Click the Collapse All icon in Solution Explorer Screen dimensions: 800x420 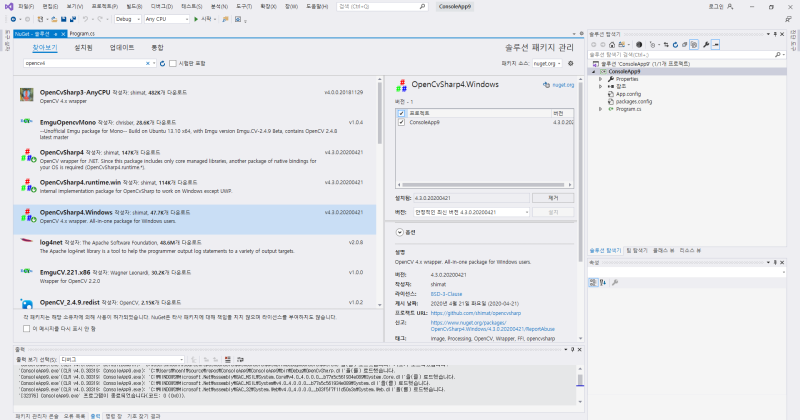684,45
